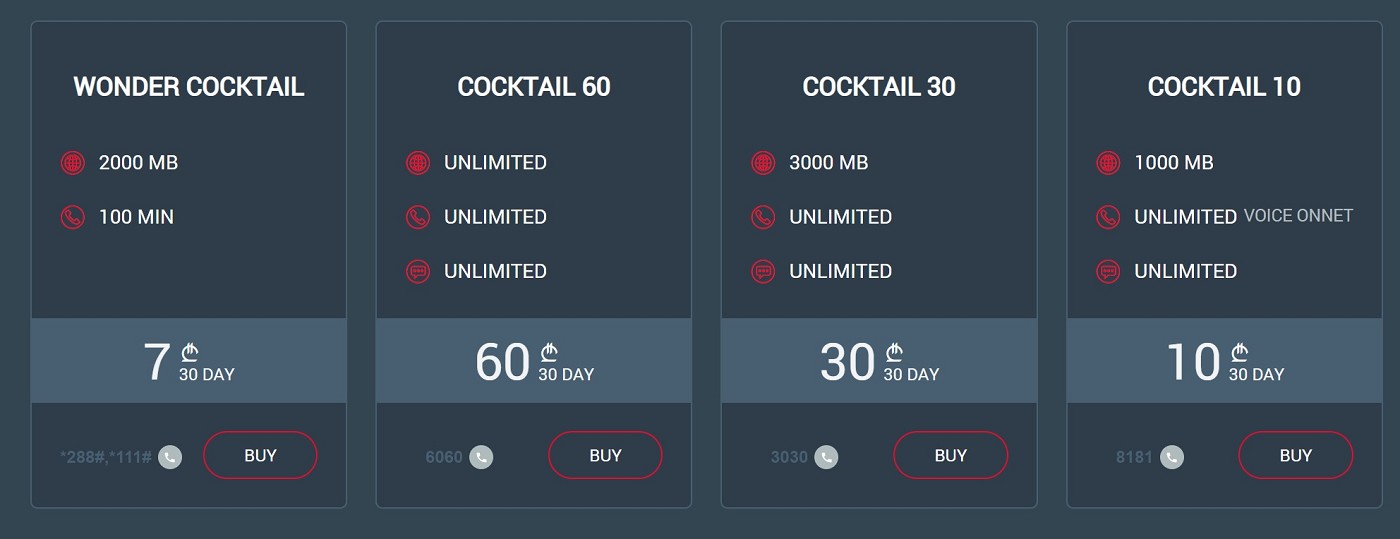1400x539 pixels.
Task: Select the Wonder Cocktail title
Action: pos(189,87)
